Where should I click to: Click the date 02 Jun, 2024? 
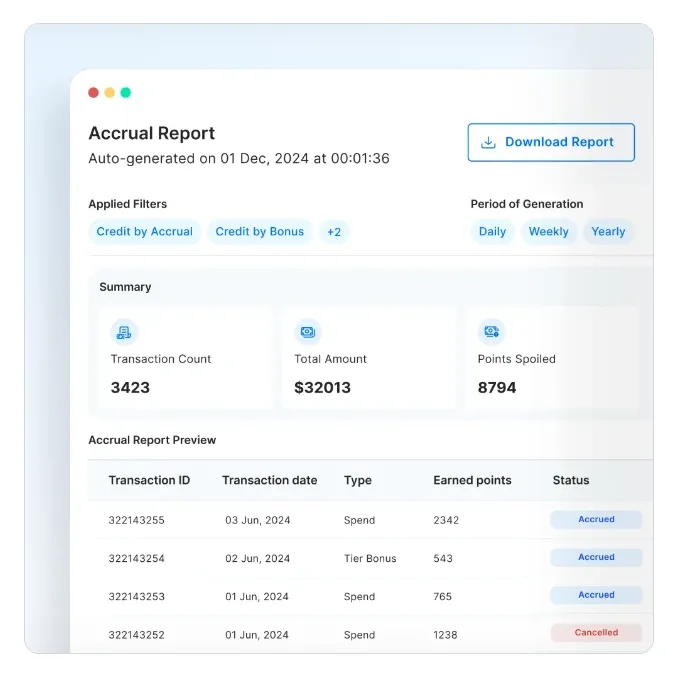coord(258,558)
